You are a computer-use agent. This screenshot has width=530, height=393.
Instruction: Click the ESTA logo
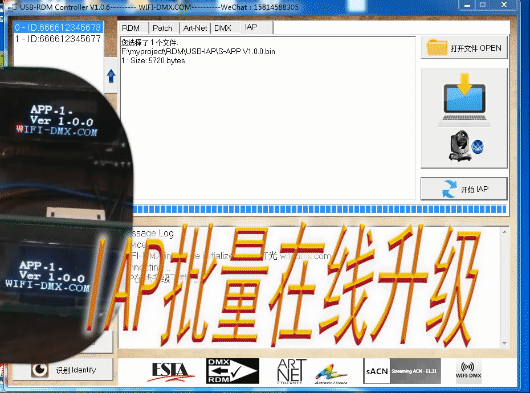click(x=172, y=372)
